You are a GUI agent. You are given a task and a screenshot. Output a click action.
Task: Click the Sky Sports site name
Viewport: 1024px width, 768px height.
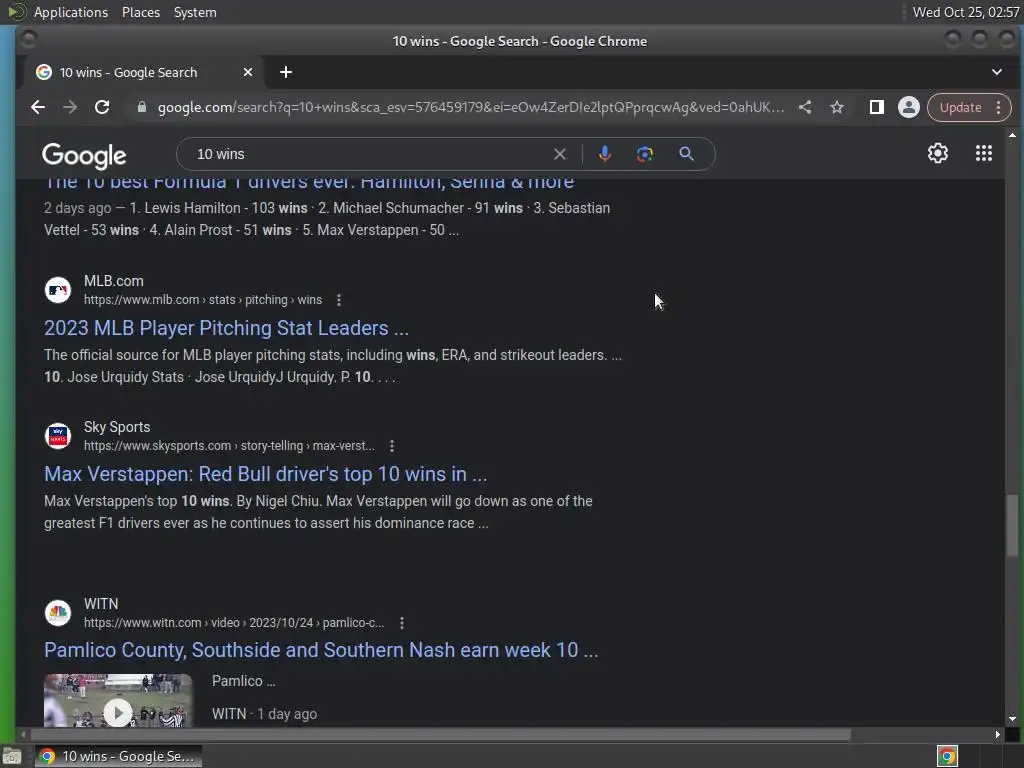(117, 427)
